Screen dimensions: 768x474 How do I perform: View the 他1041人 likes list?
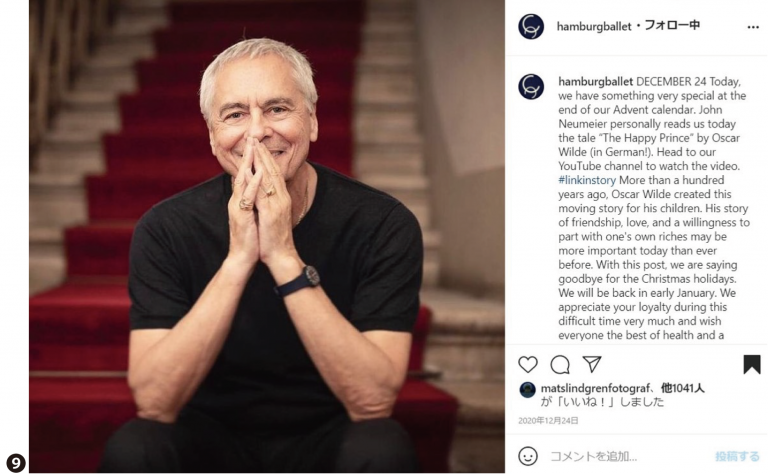(x=682, y=388)
